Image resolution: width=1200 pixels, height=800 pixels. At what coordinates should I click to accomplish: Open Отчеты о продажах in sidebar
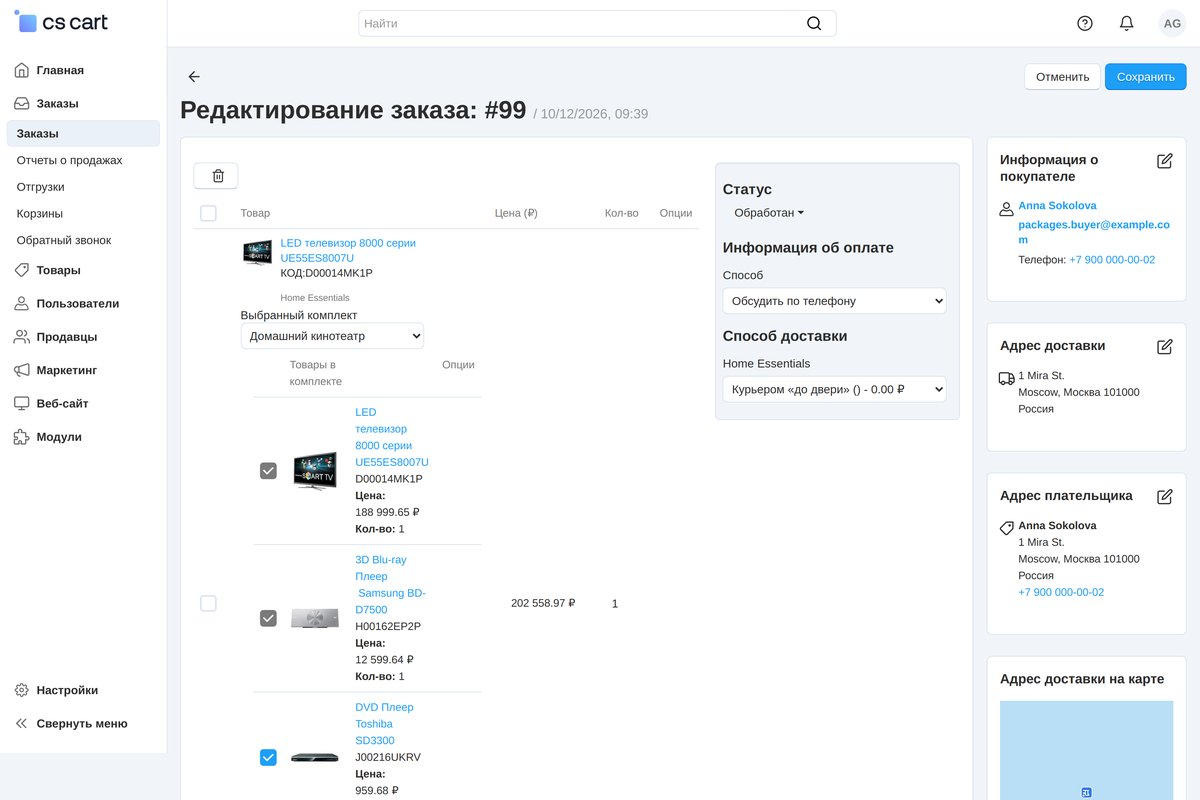70,160
